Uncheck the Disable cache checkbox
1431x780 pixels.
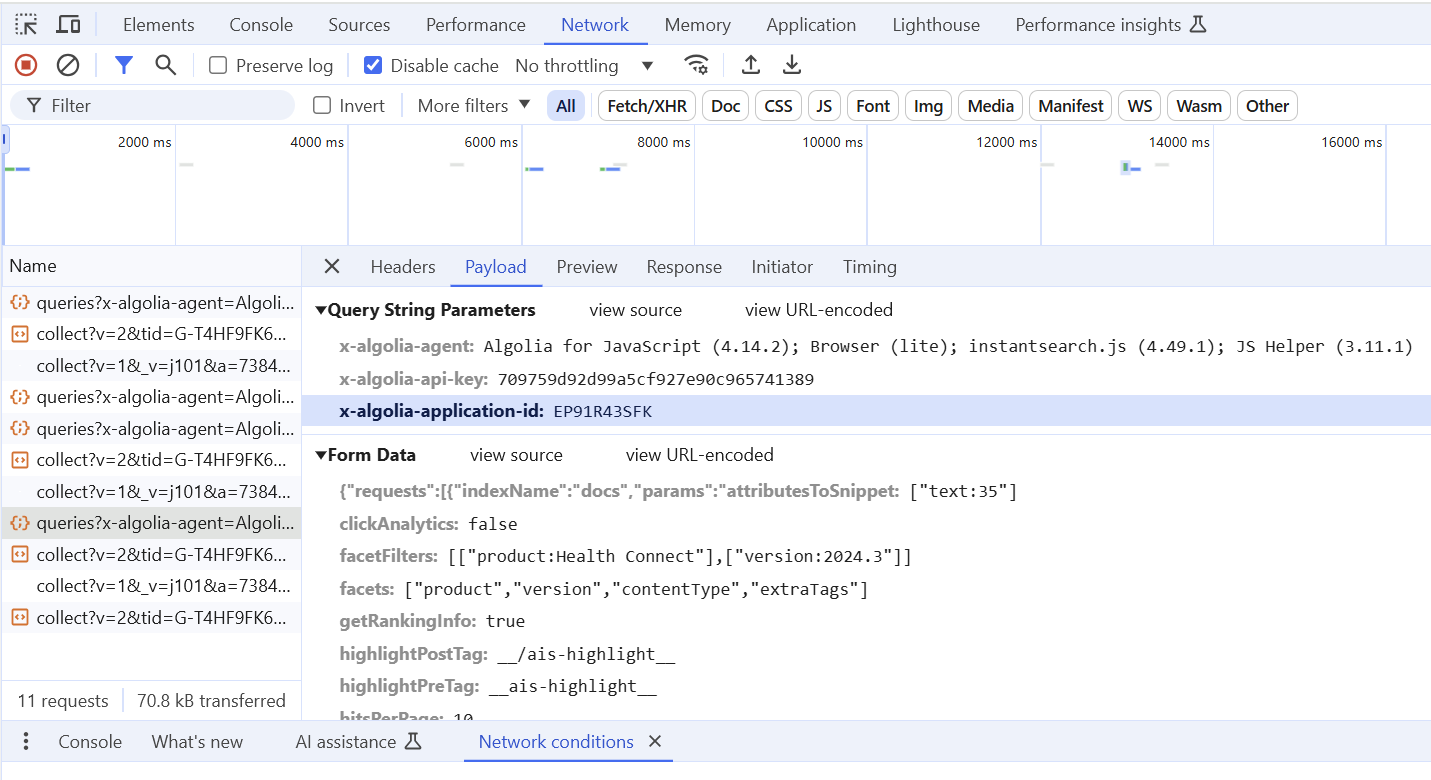373,65
